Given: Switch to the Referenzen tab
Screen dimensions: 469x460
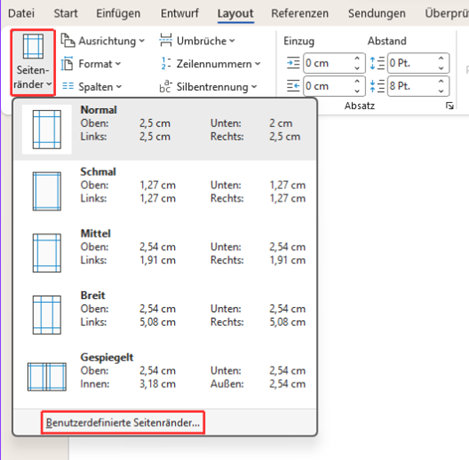Looking at the screenshot, I should tap(300, 13).
